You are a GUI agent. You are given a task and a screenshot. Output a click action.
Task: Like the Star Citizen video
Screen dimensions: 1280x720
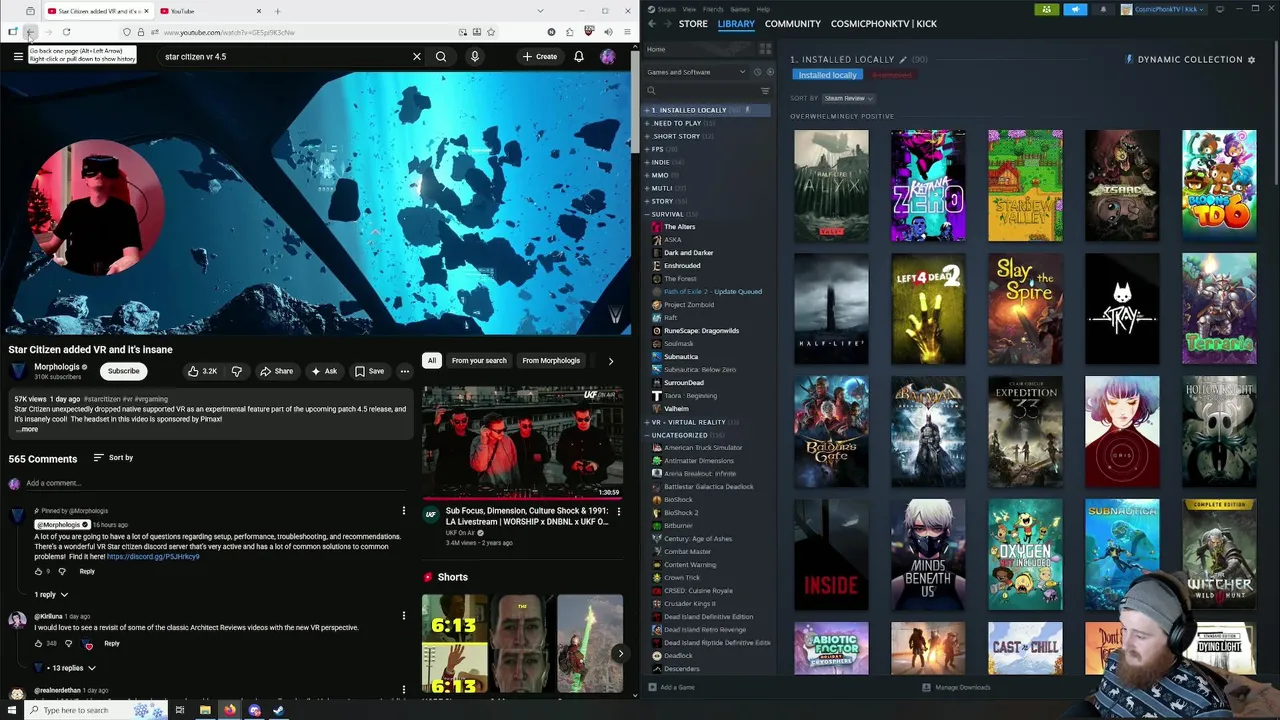(202, 371)
